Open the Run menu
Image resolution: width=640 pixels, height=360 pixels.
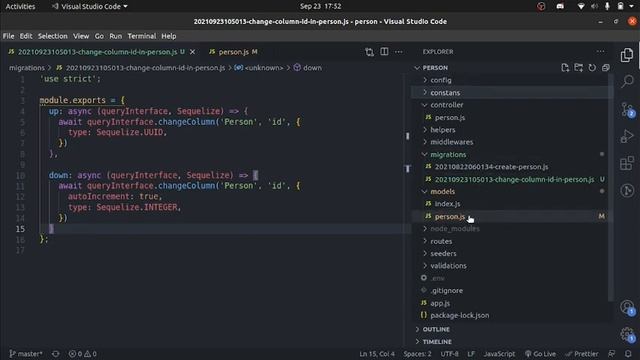click(x=116, y=36)
